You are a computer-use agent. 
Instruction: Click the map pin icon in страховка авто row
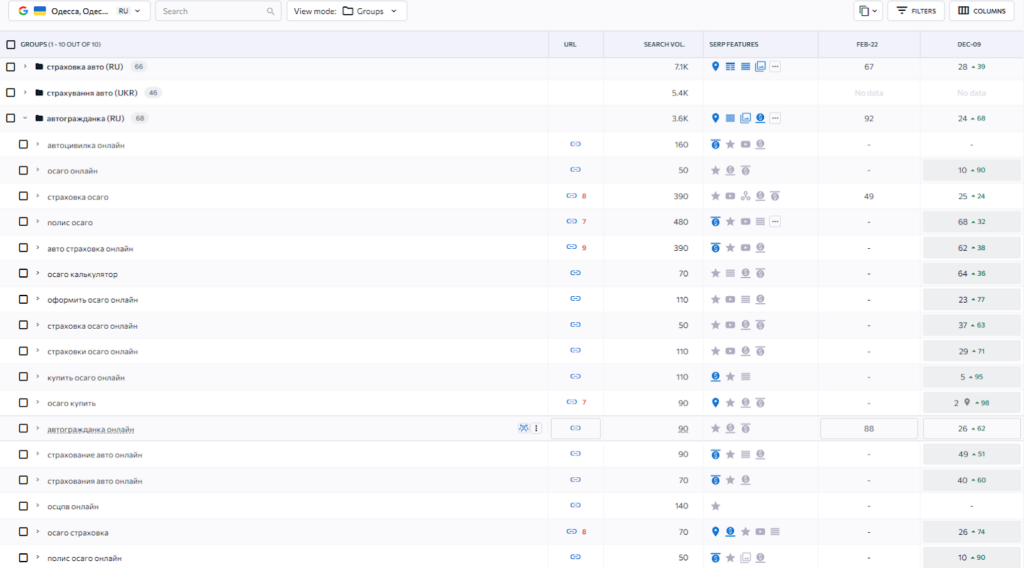point(715,66)
